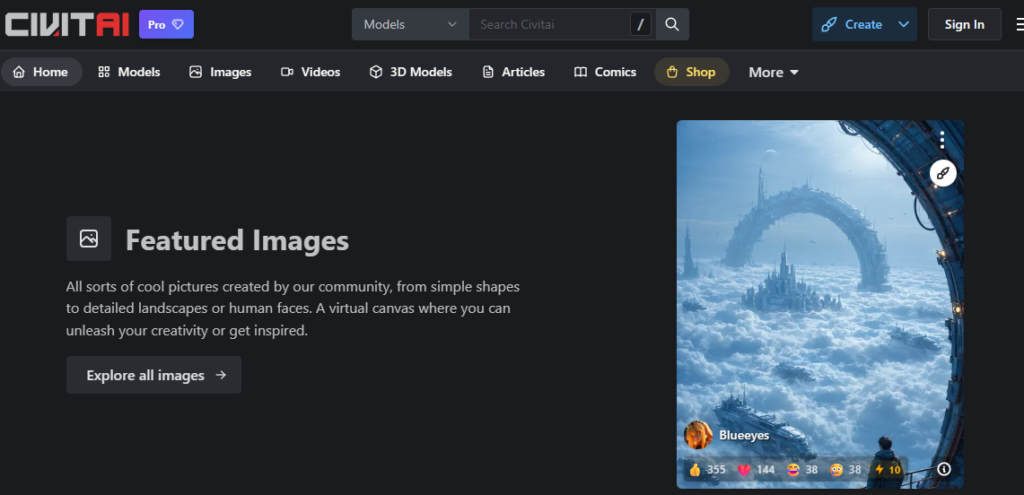Click the Create button

pos(852,25)
